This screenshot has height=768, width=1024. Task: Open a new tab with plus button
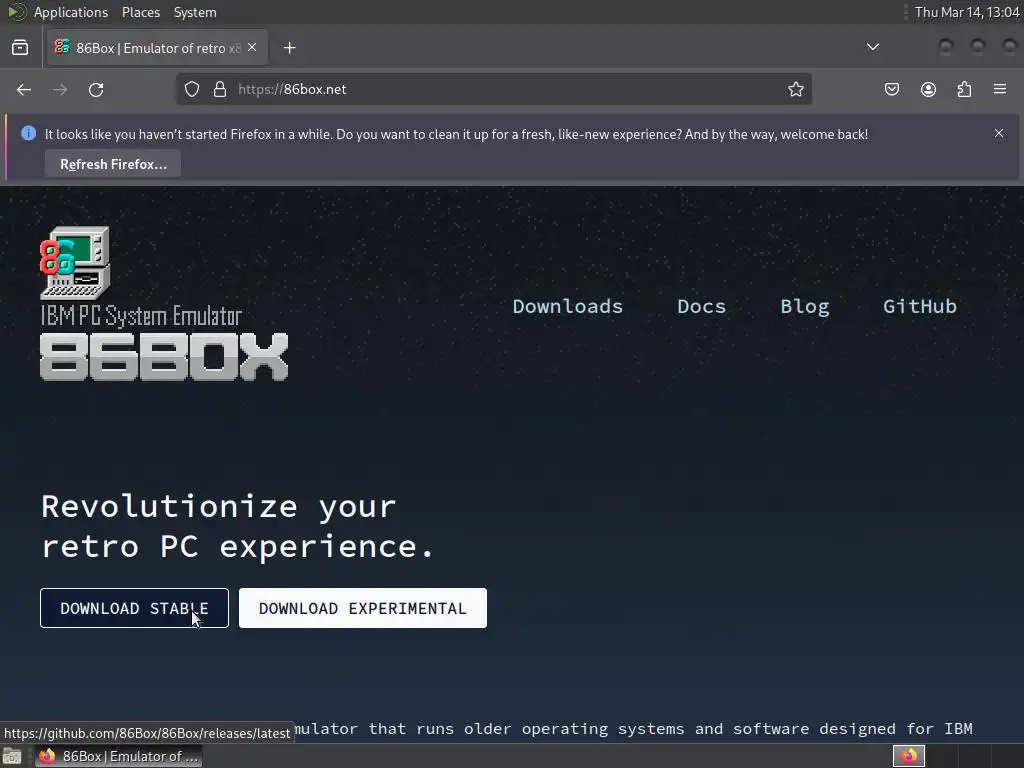click(x=289, y=48)
